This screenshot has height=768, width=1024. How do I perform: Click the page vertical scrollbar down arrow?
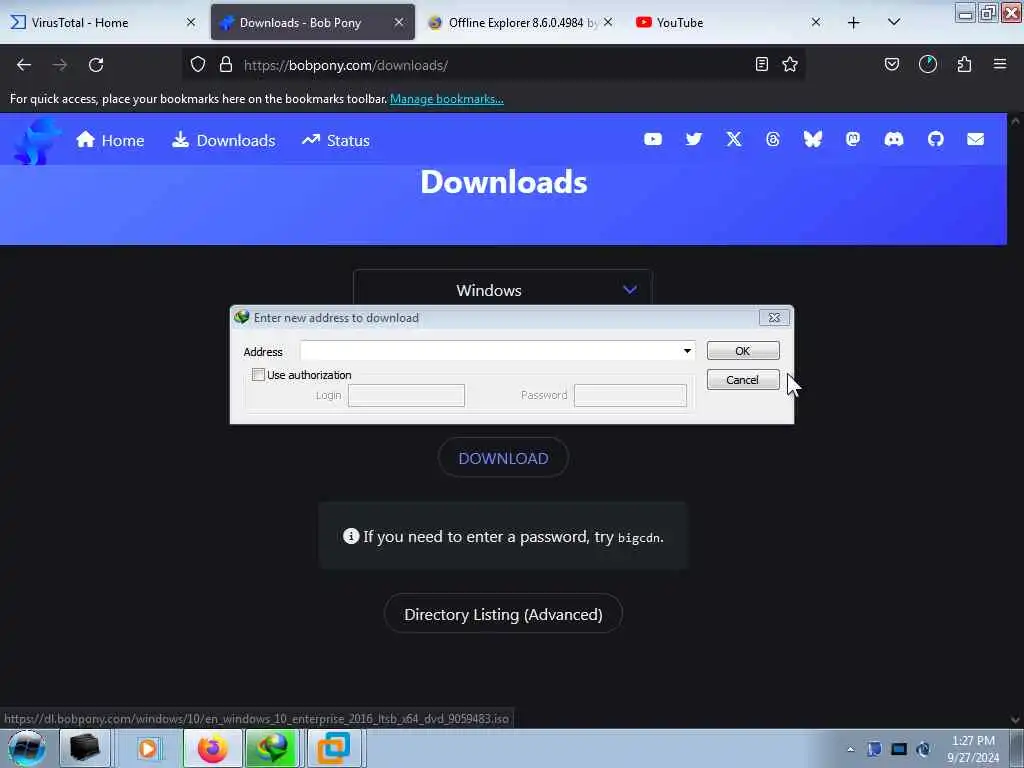point(1015,720)
